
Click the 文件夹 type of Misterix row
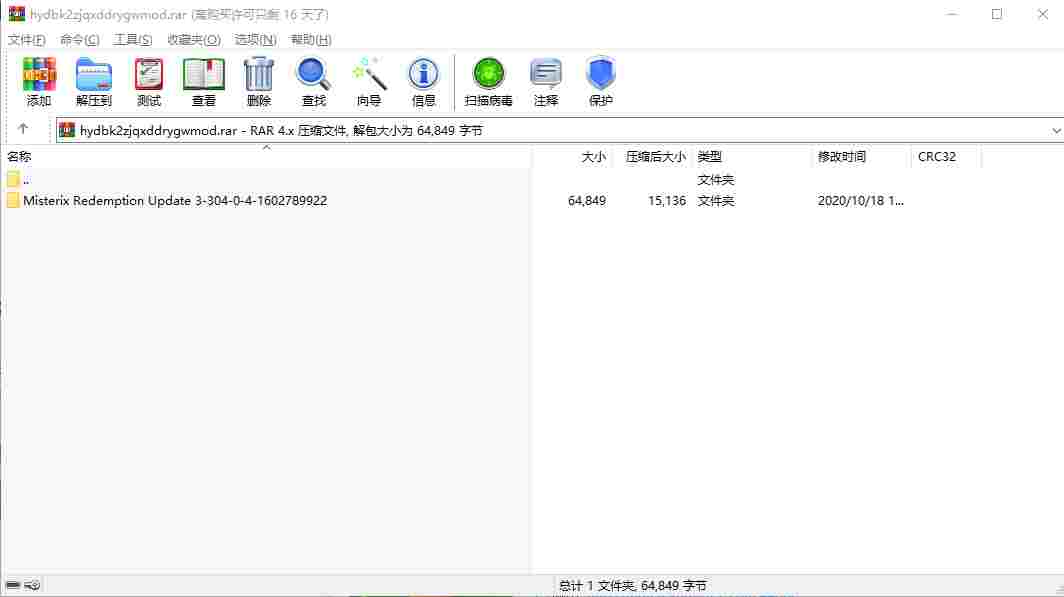(x=716, y=200)
